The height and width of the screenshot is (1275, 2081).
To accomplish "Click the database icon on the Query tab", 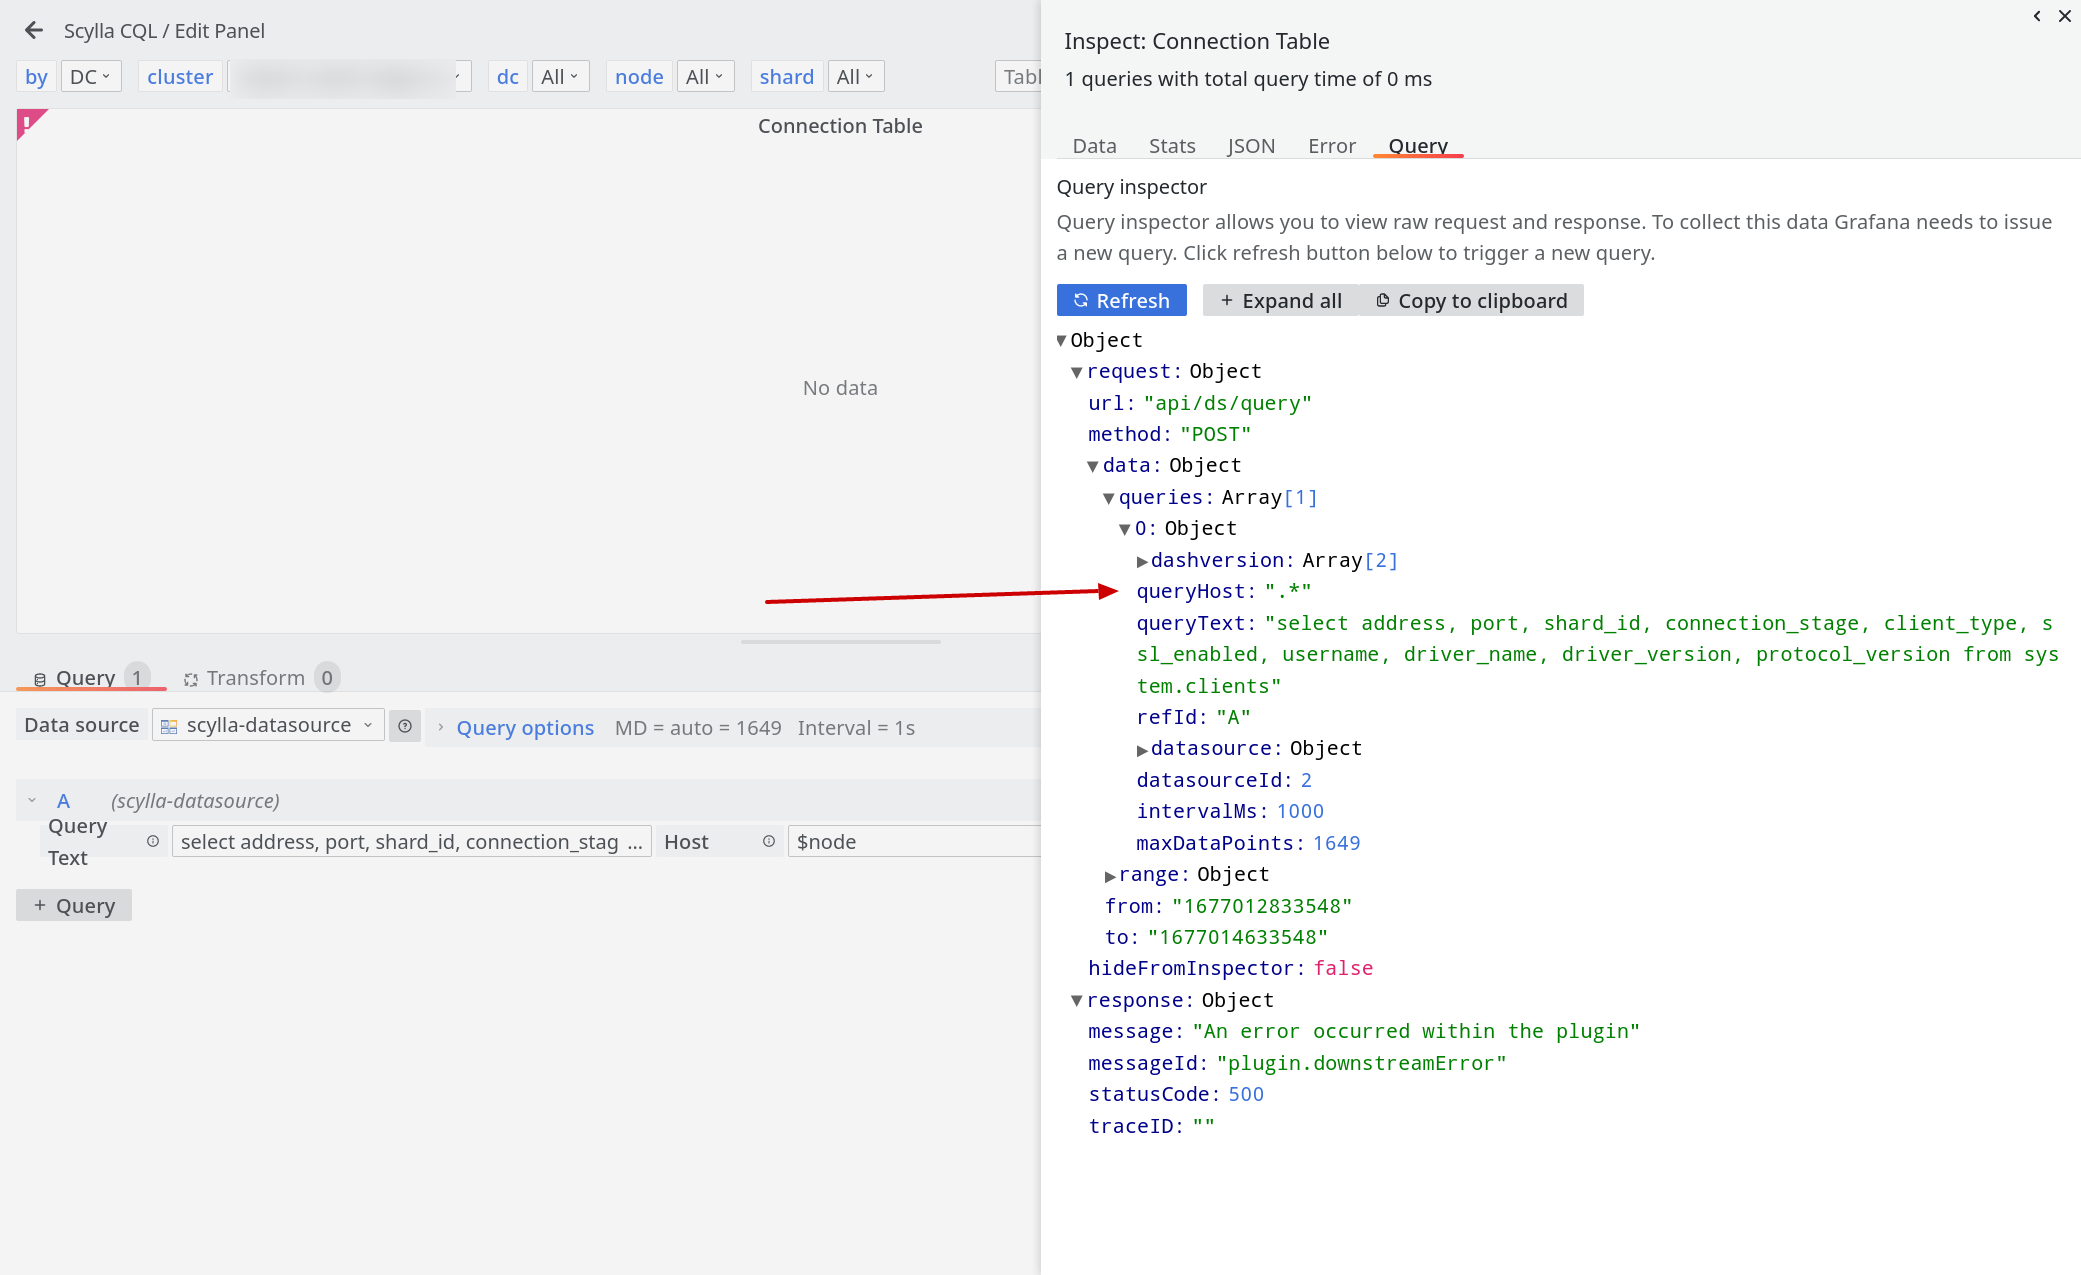I will [40, 678].
